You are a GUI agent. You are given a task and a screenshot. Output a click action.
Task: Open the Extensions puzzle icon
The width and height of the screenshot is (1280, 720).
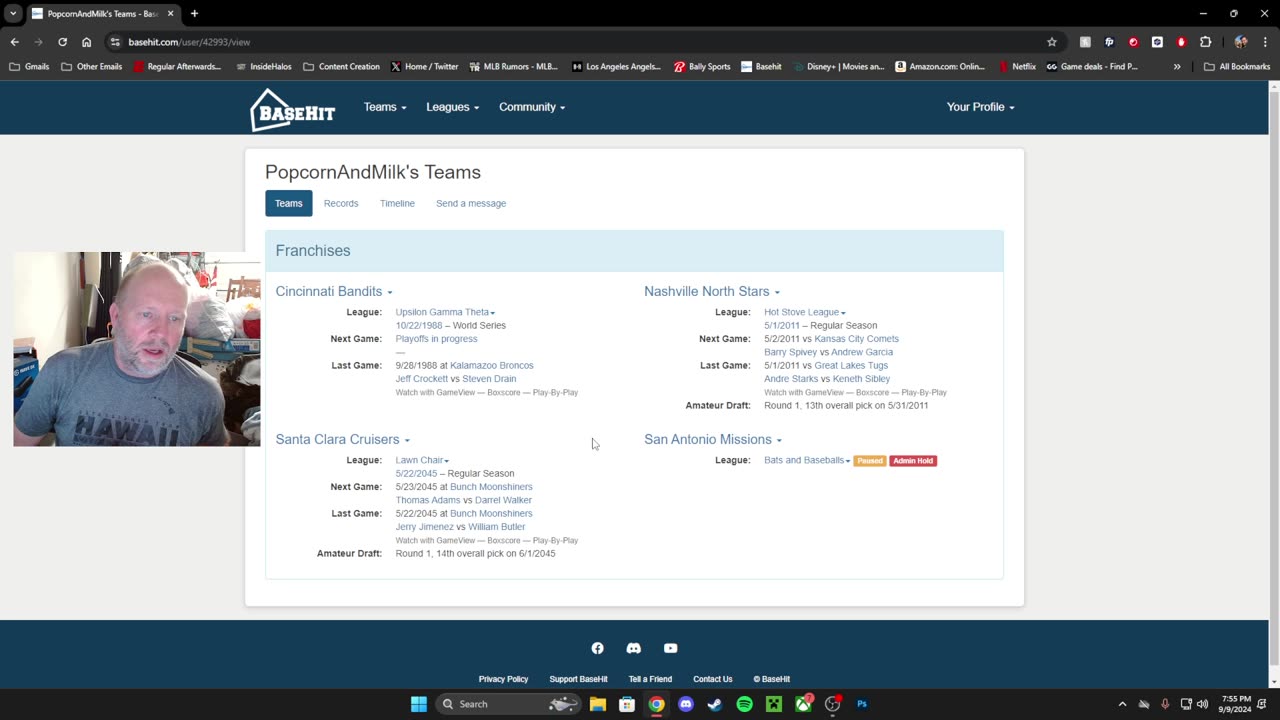click(x=1205, y=42)
